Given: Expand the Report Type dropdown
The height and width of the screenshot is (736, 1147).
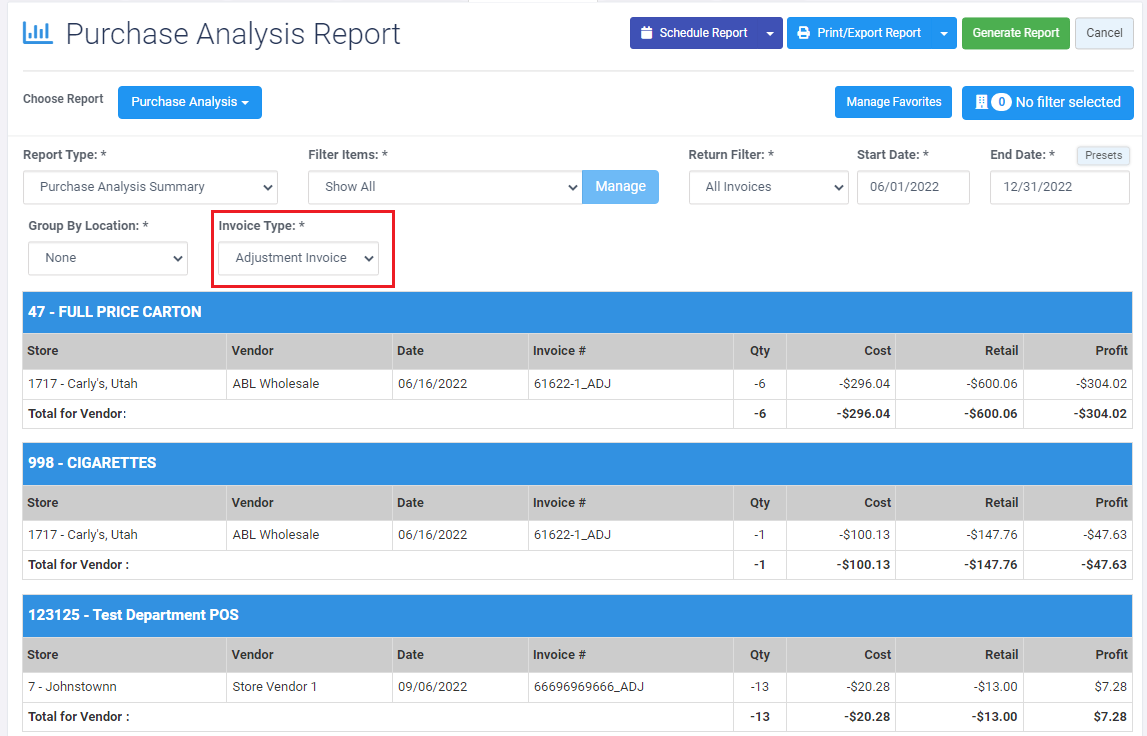Looking at the screenshot, I should (150, 187).
